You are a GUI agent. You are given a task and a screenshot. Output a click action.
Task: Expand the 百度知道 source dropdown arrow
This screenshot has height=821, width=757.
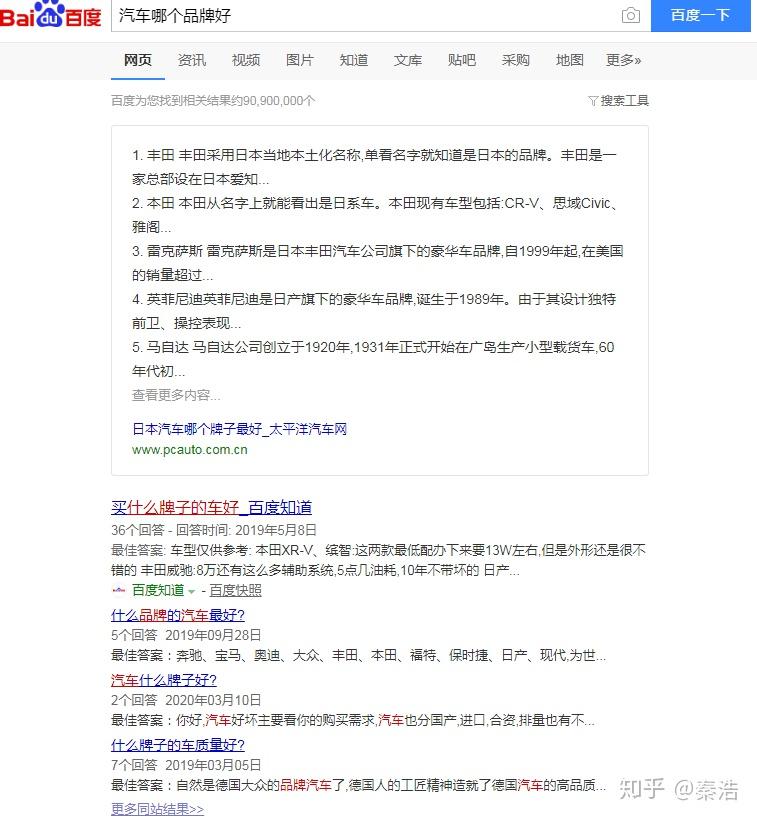coord(192,592)
